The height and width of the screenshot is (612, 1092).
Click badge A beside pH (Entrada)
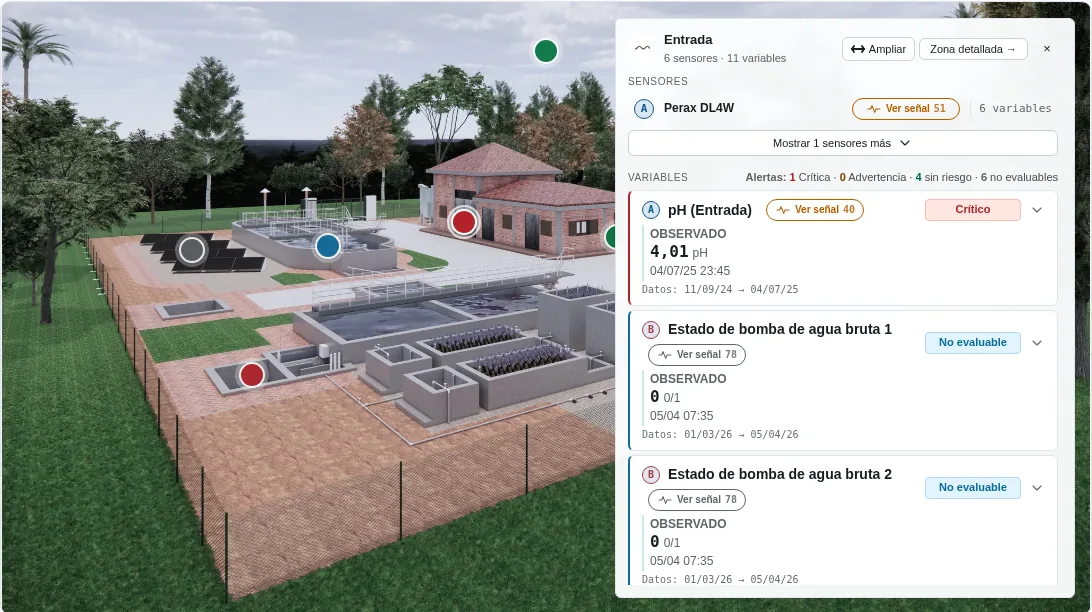pos(650,210)
